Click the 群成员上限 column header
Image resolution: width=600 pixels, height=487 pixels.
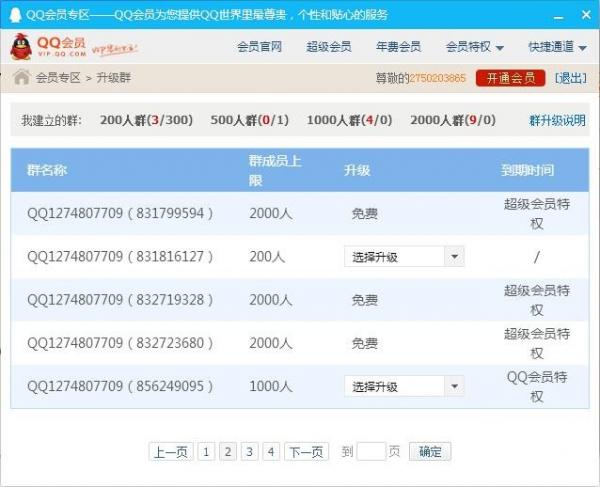tap(275, 170)
